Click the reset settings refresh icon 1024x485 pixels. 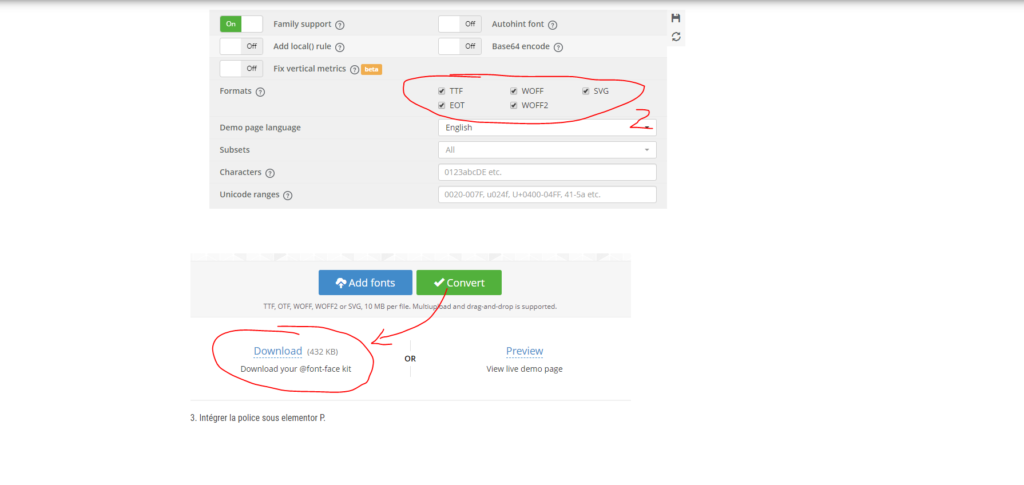tap(676, 37)
